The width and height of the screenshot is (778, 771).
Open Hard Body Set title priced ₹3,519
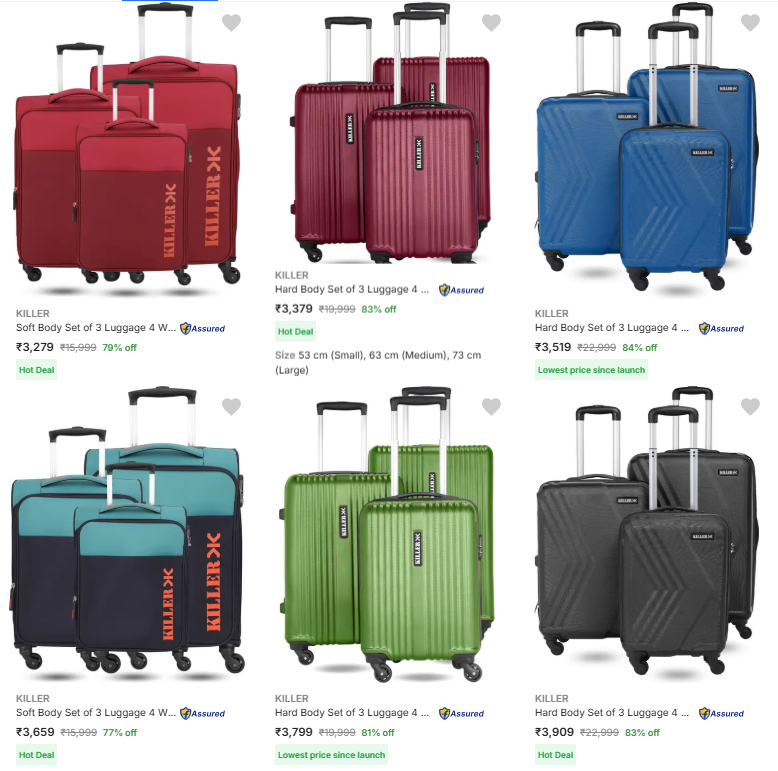click(x=612, y=328)
